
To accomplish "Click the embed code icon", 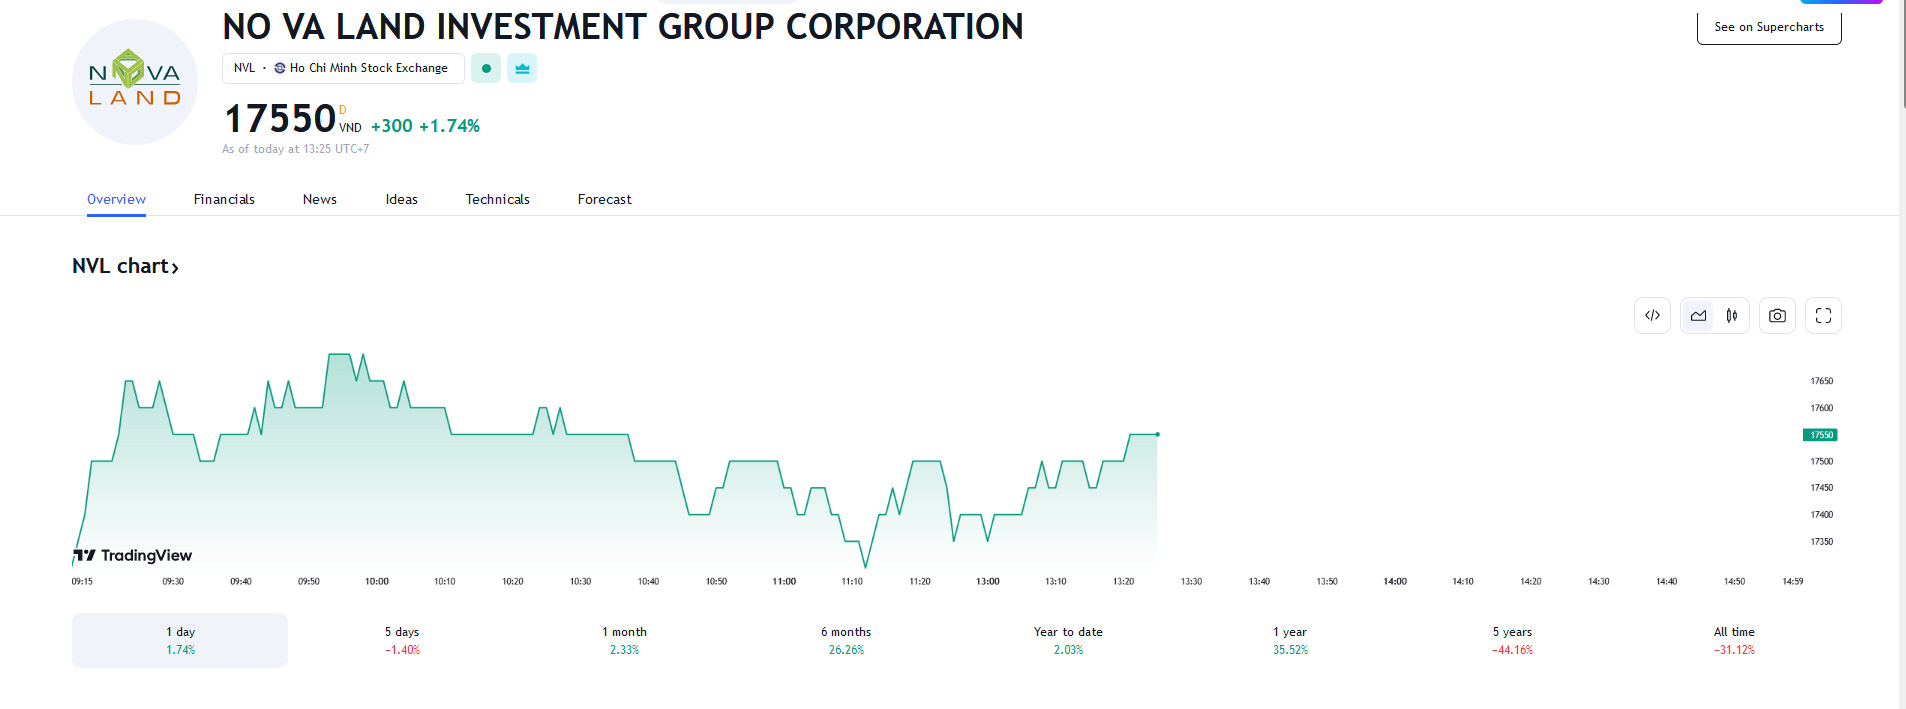I will pyautogui.click(x=1652, y=316).
